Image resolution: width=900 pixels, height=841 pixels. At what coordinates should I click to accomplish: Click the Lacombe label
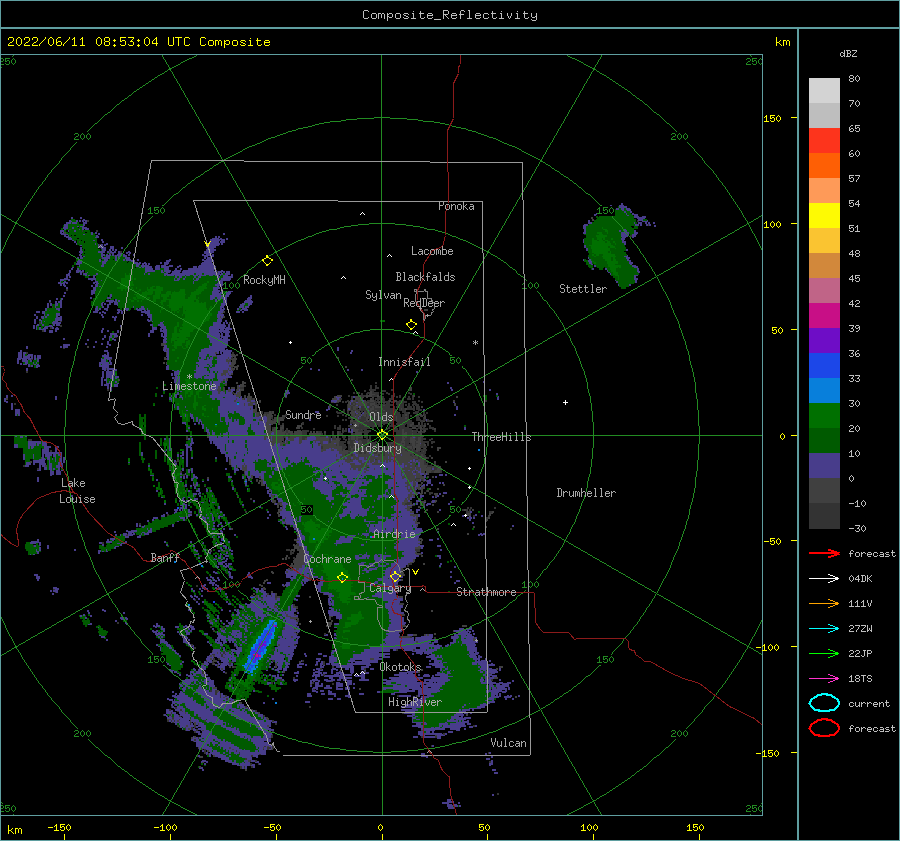coord(432,251)
